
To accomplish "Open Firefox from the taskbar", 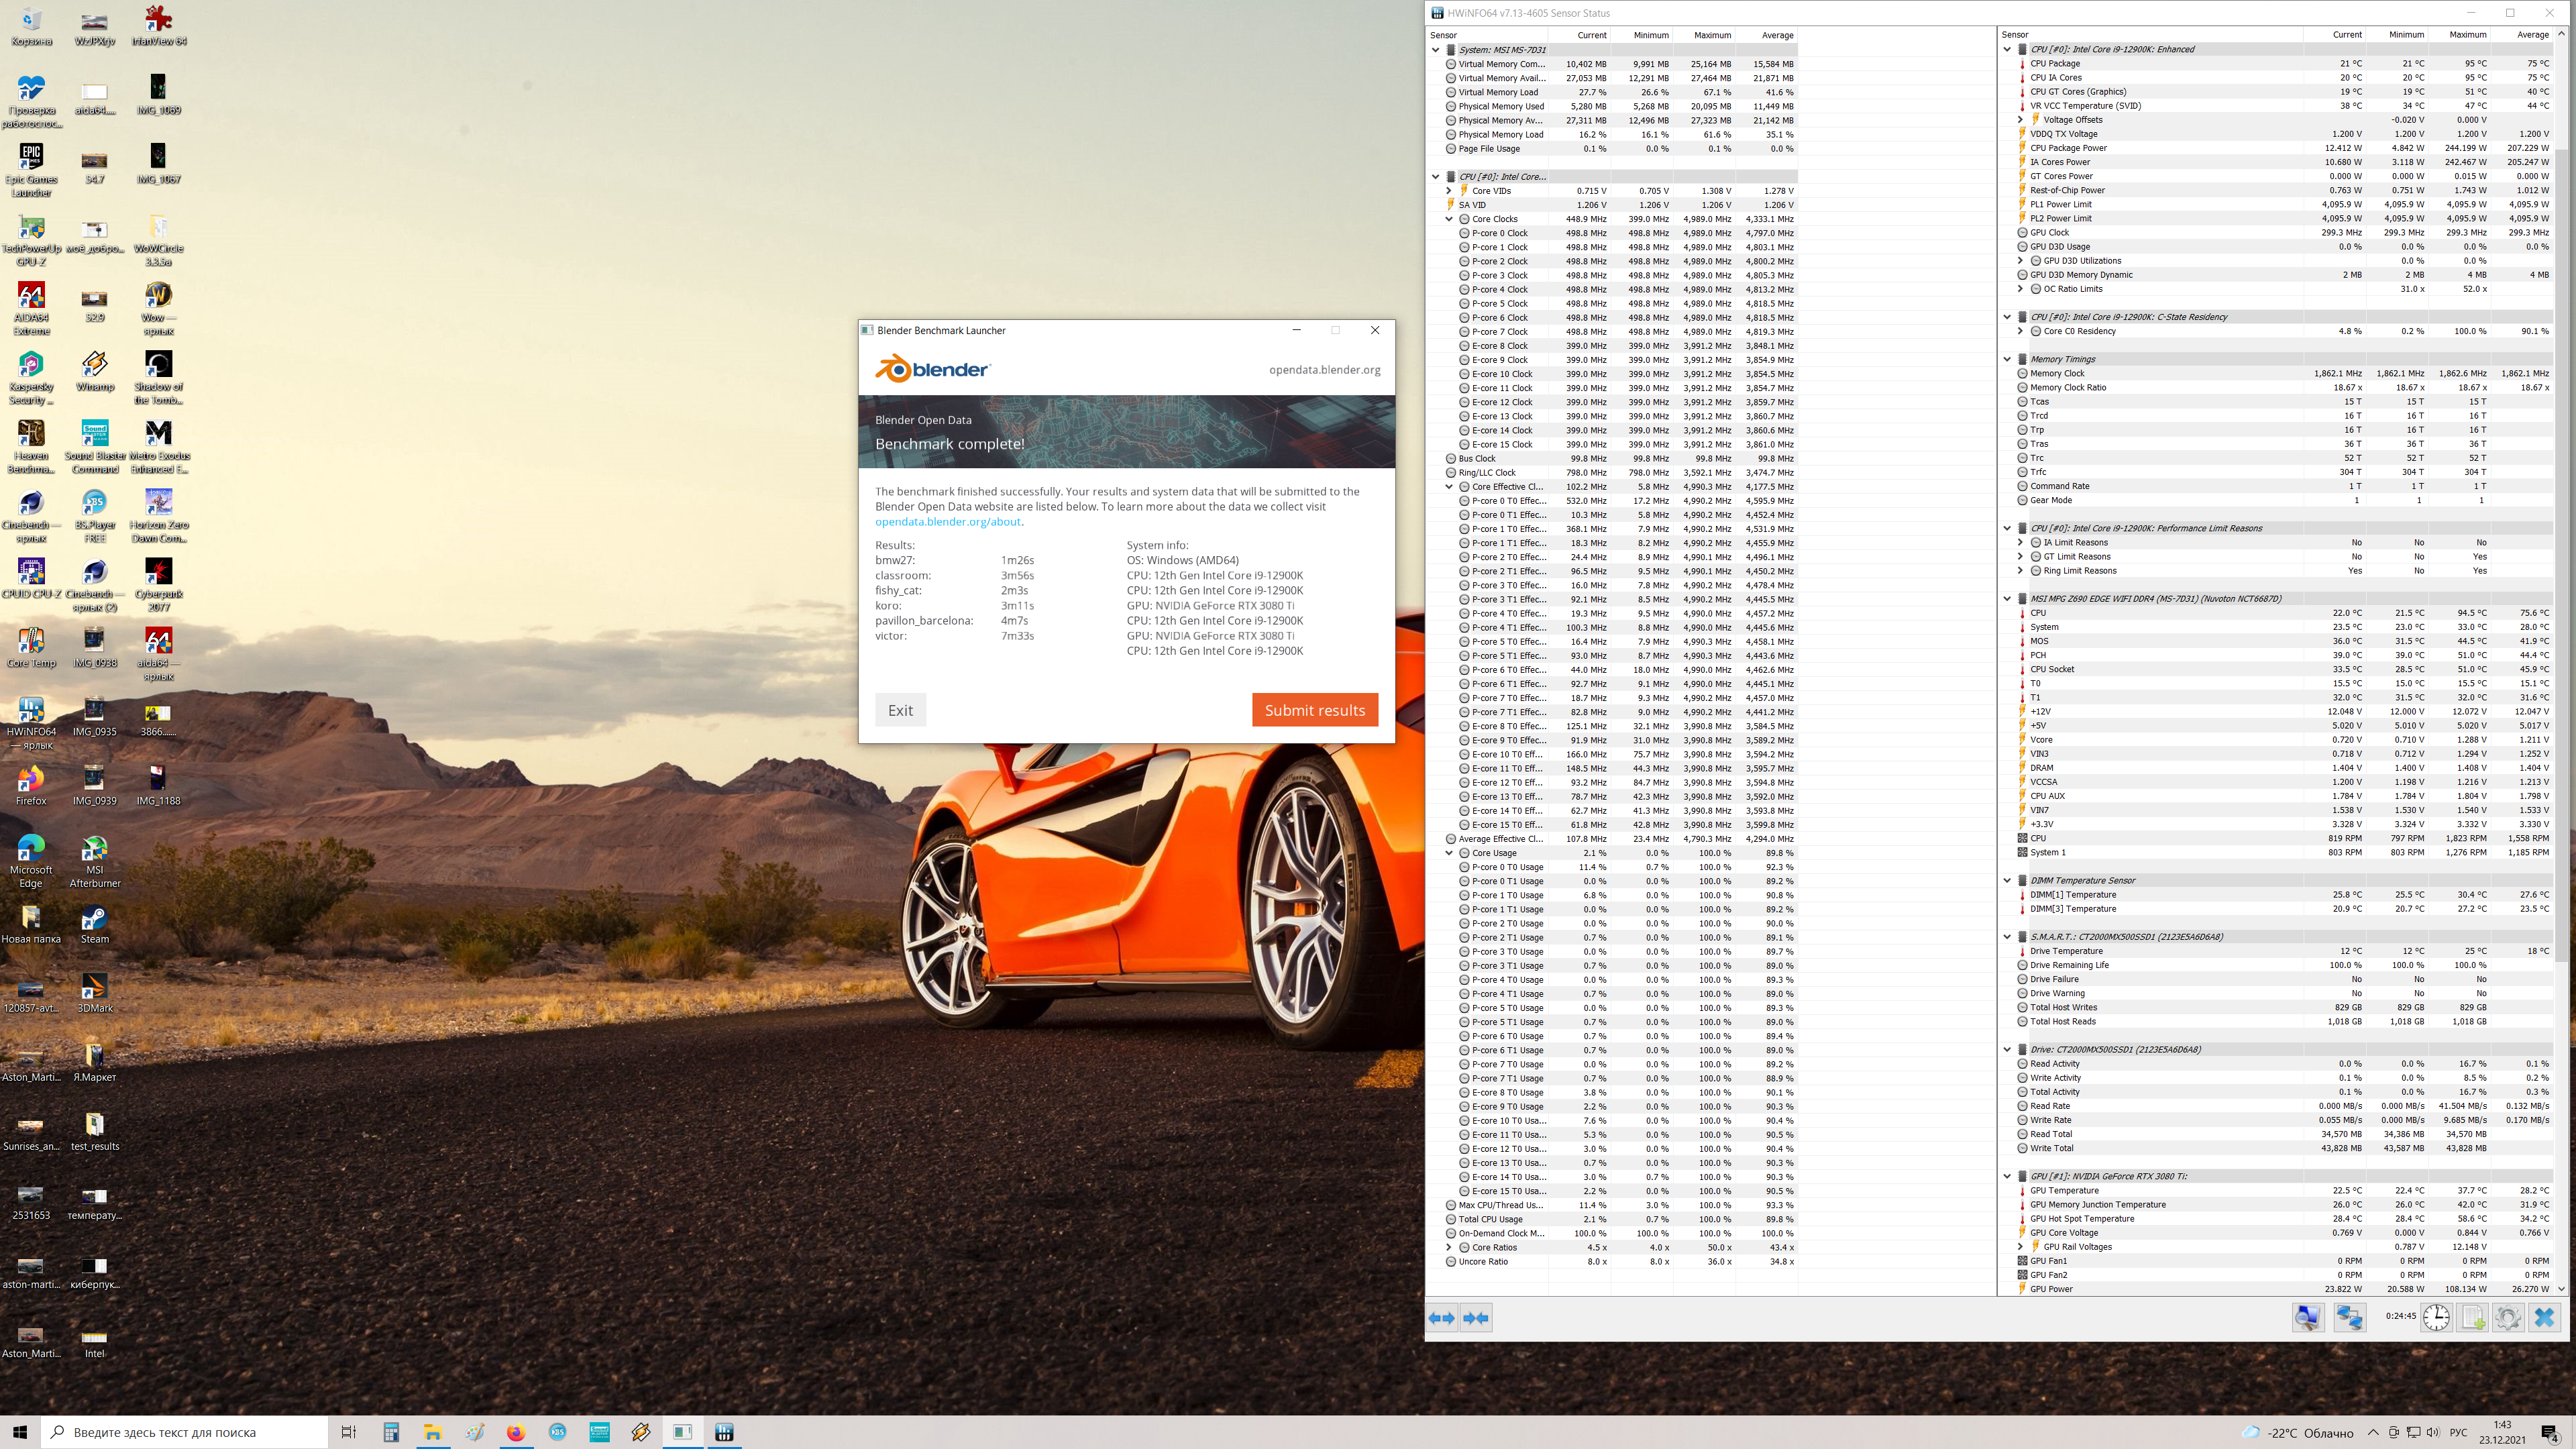I will click(x=515, y=1432).
